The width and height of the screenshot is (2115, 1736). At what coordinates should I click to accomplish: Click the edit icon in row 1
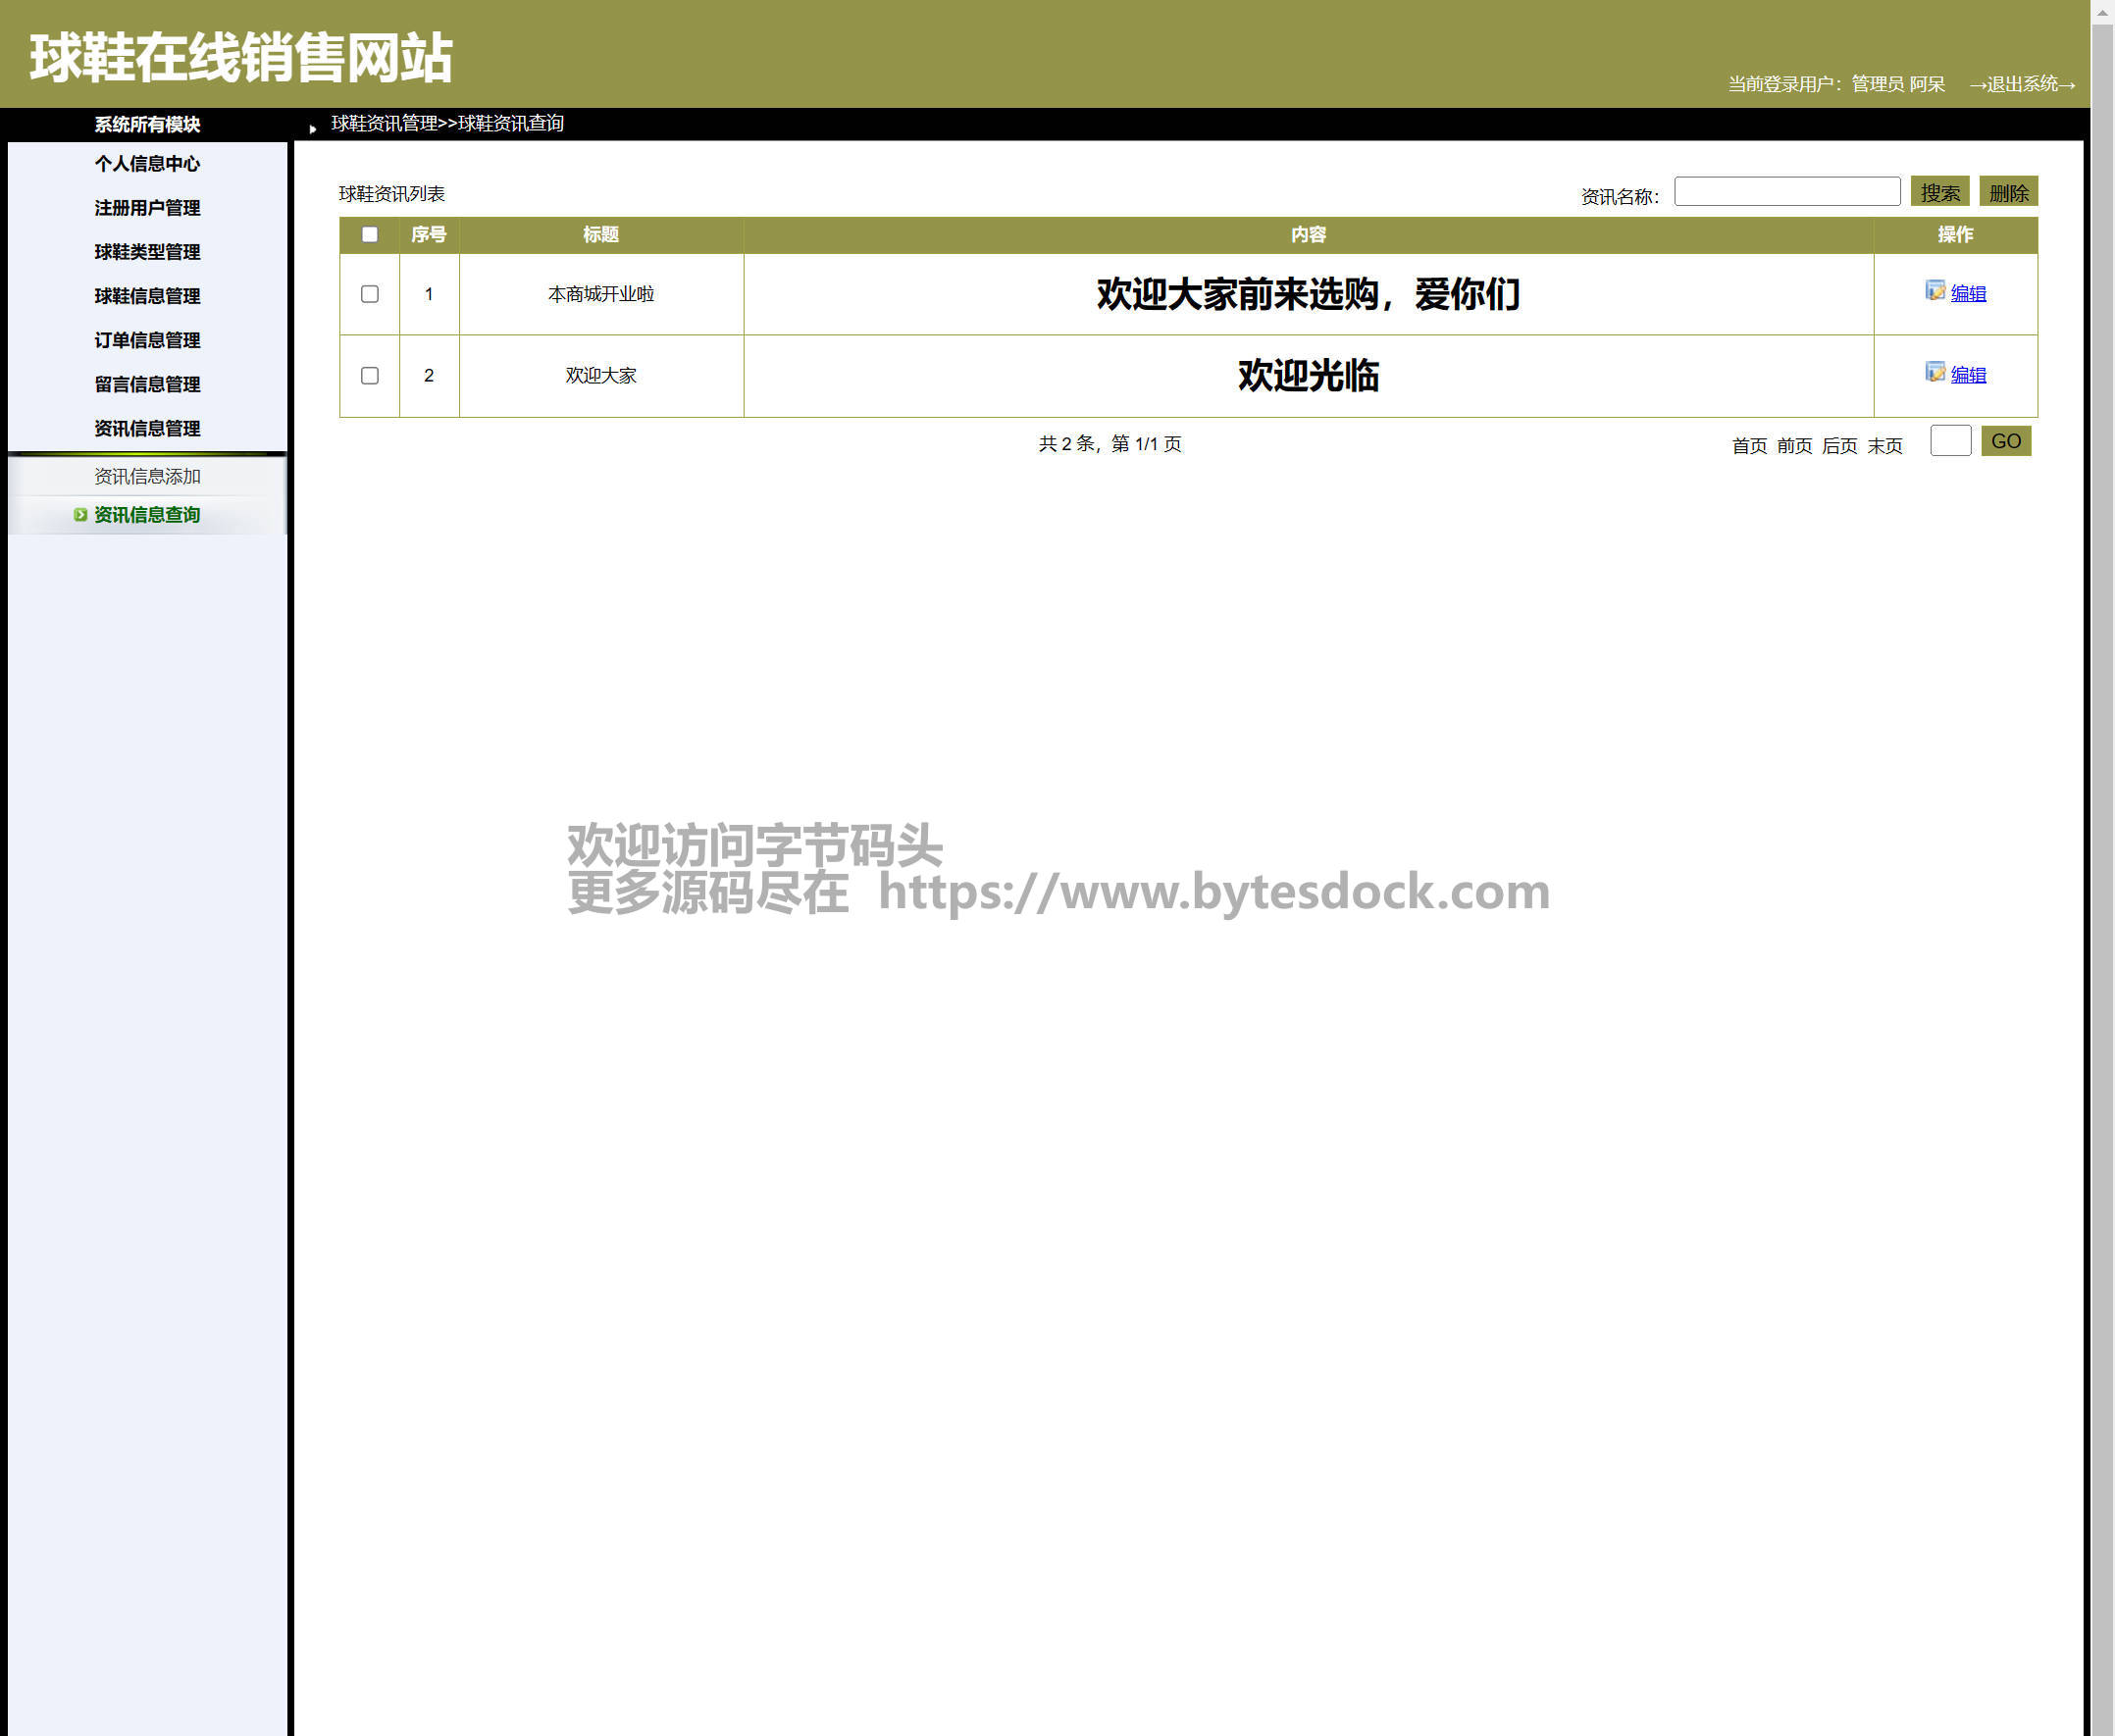(x=1935, y=290)
